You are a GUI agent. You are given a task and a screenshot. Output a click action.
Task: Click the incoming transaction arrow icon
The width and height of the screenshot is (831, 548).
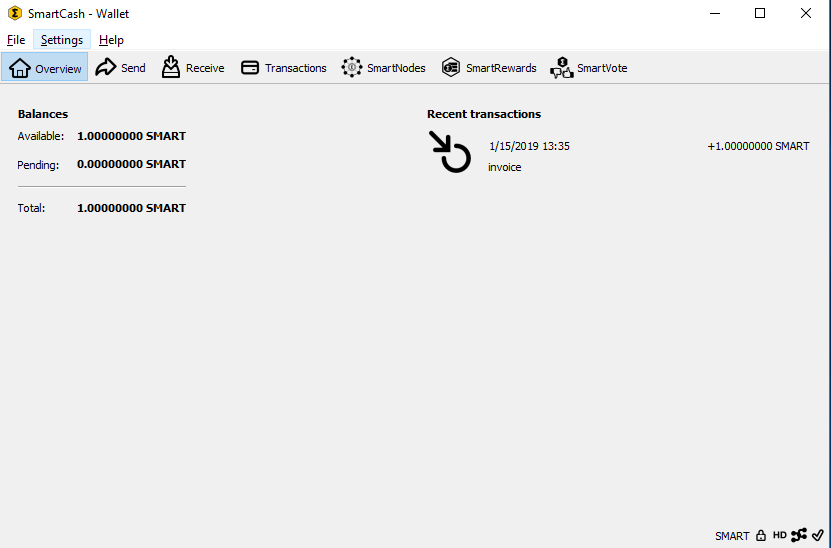(x=449, y=152)
